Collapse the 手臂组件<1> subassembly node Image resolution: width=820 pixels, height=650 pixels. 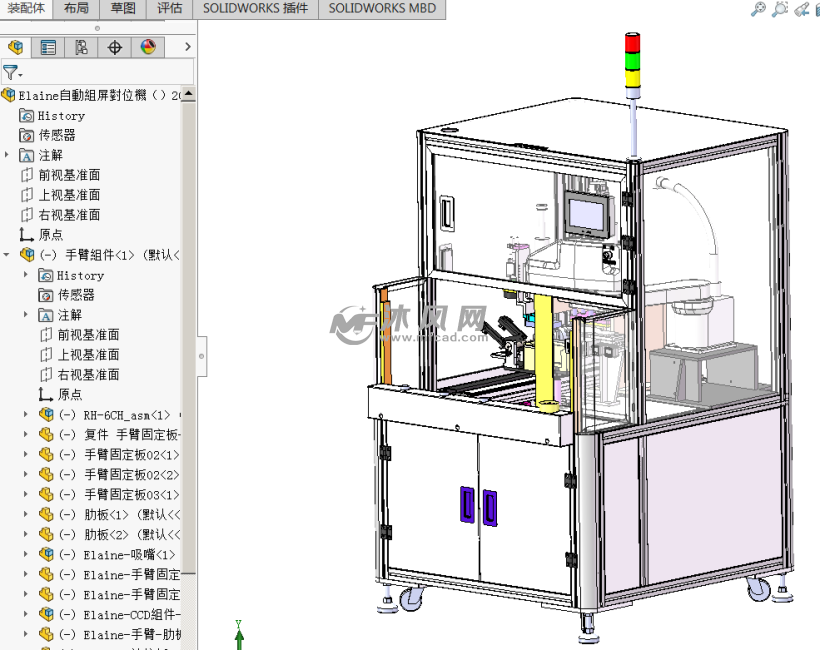coord(7,255)
